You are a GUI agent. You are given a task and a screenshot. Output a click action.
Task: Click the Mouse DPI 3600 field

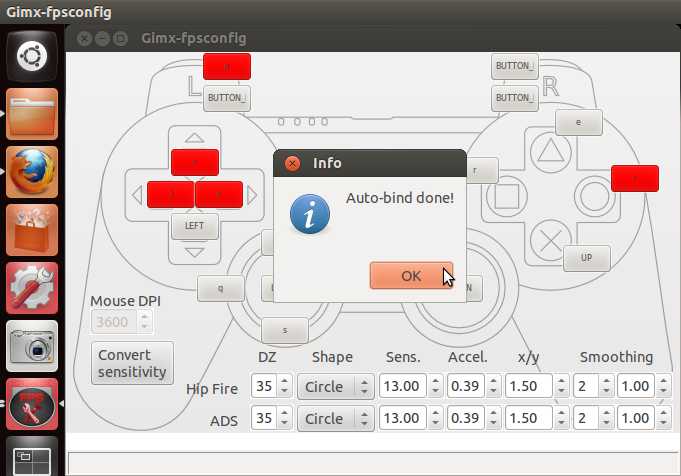coord(115,322)
